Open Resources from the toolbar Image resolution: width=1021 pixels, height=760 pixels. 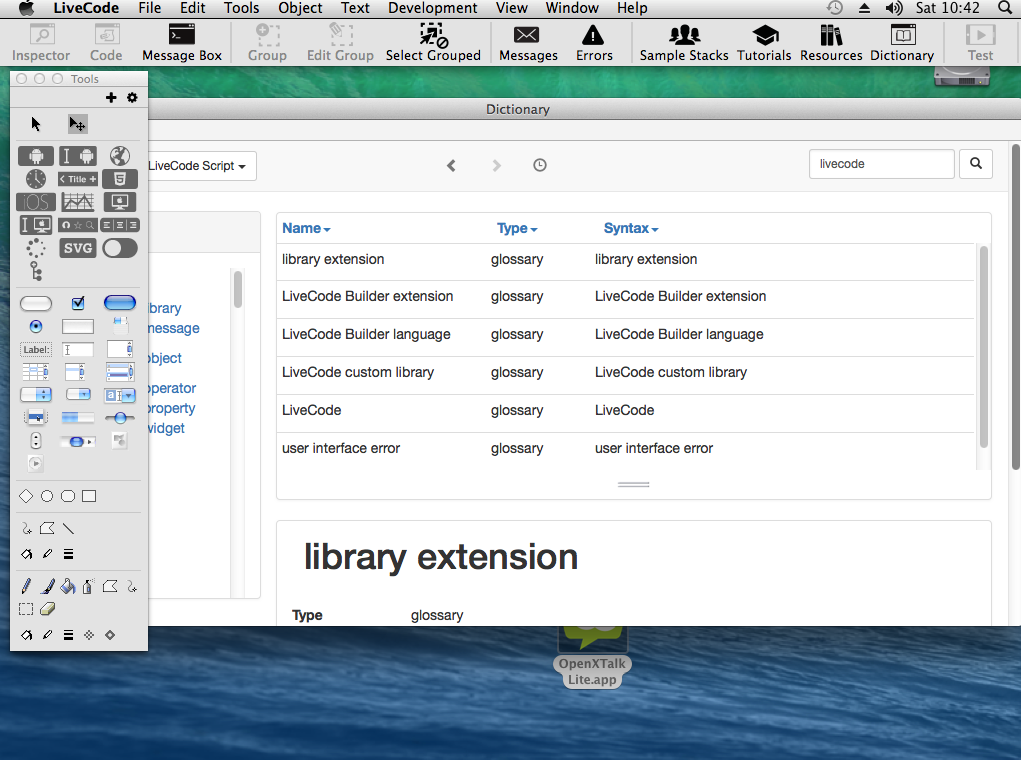pos(831,43)
